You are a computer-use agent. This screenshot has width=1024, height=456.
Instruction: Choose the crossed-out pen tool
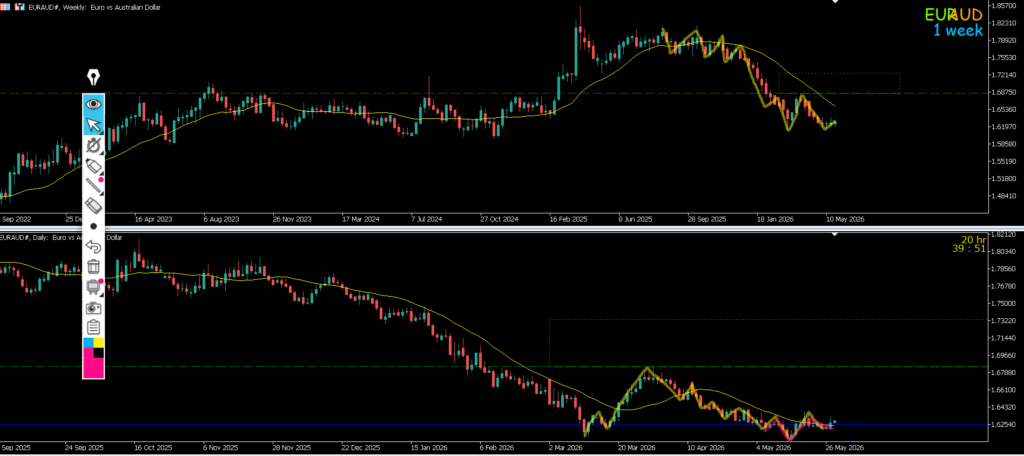(93, 145)
